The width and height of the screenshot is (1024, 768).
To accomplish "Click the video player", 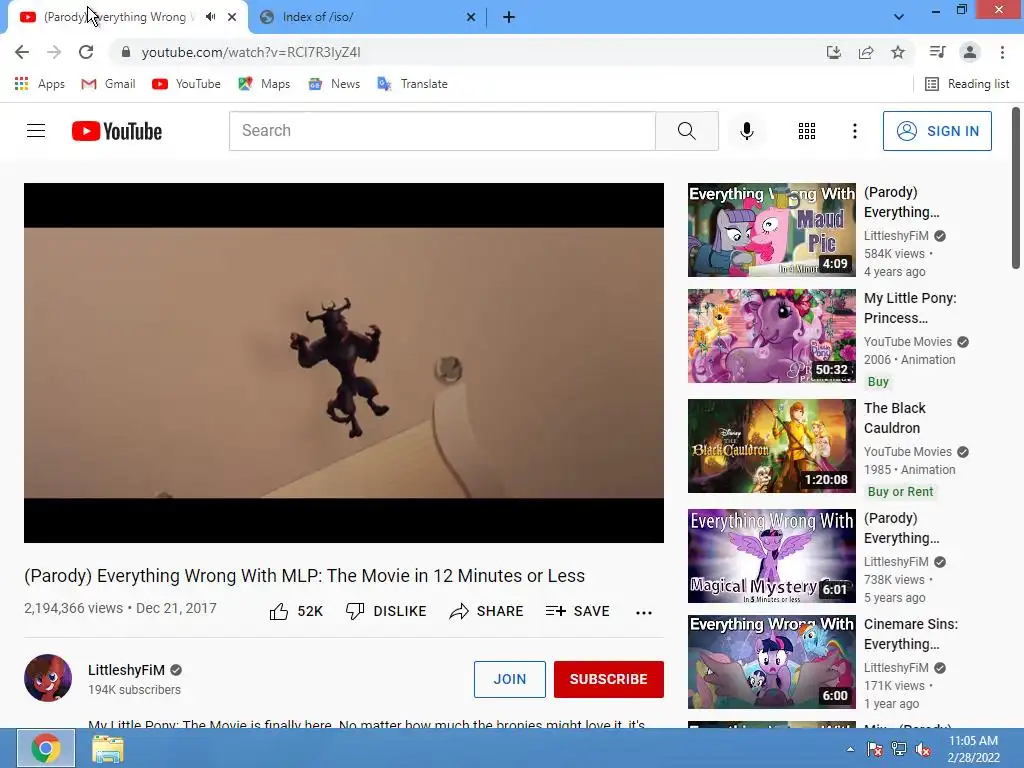I will tap(344, 362).
